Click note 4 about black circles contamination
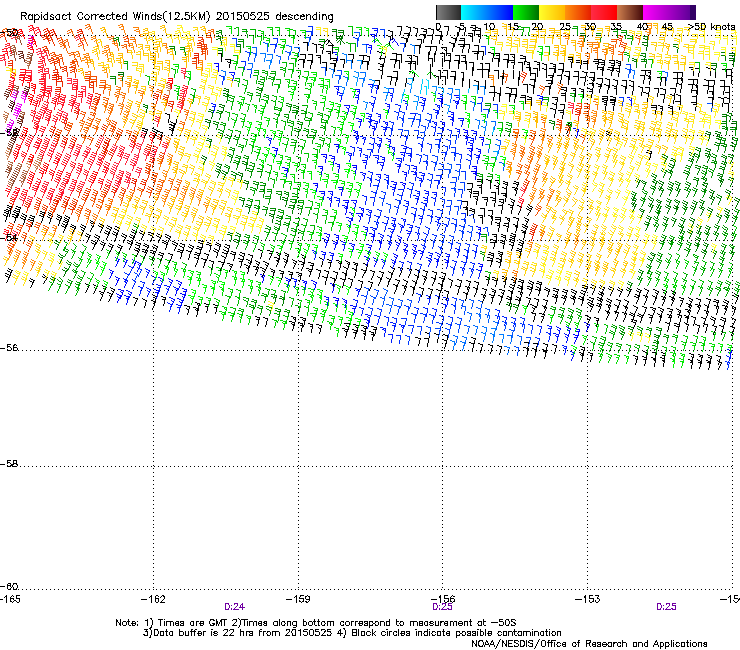Screen dimensions: 740x650 449,633
